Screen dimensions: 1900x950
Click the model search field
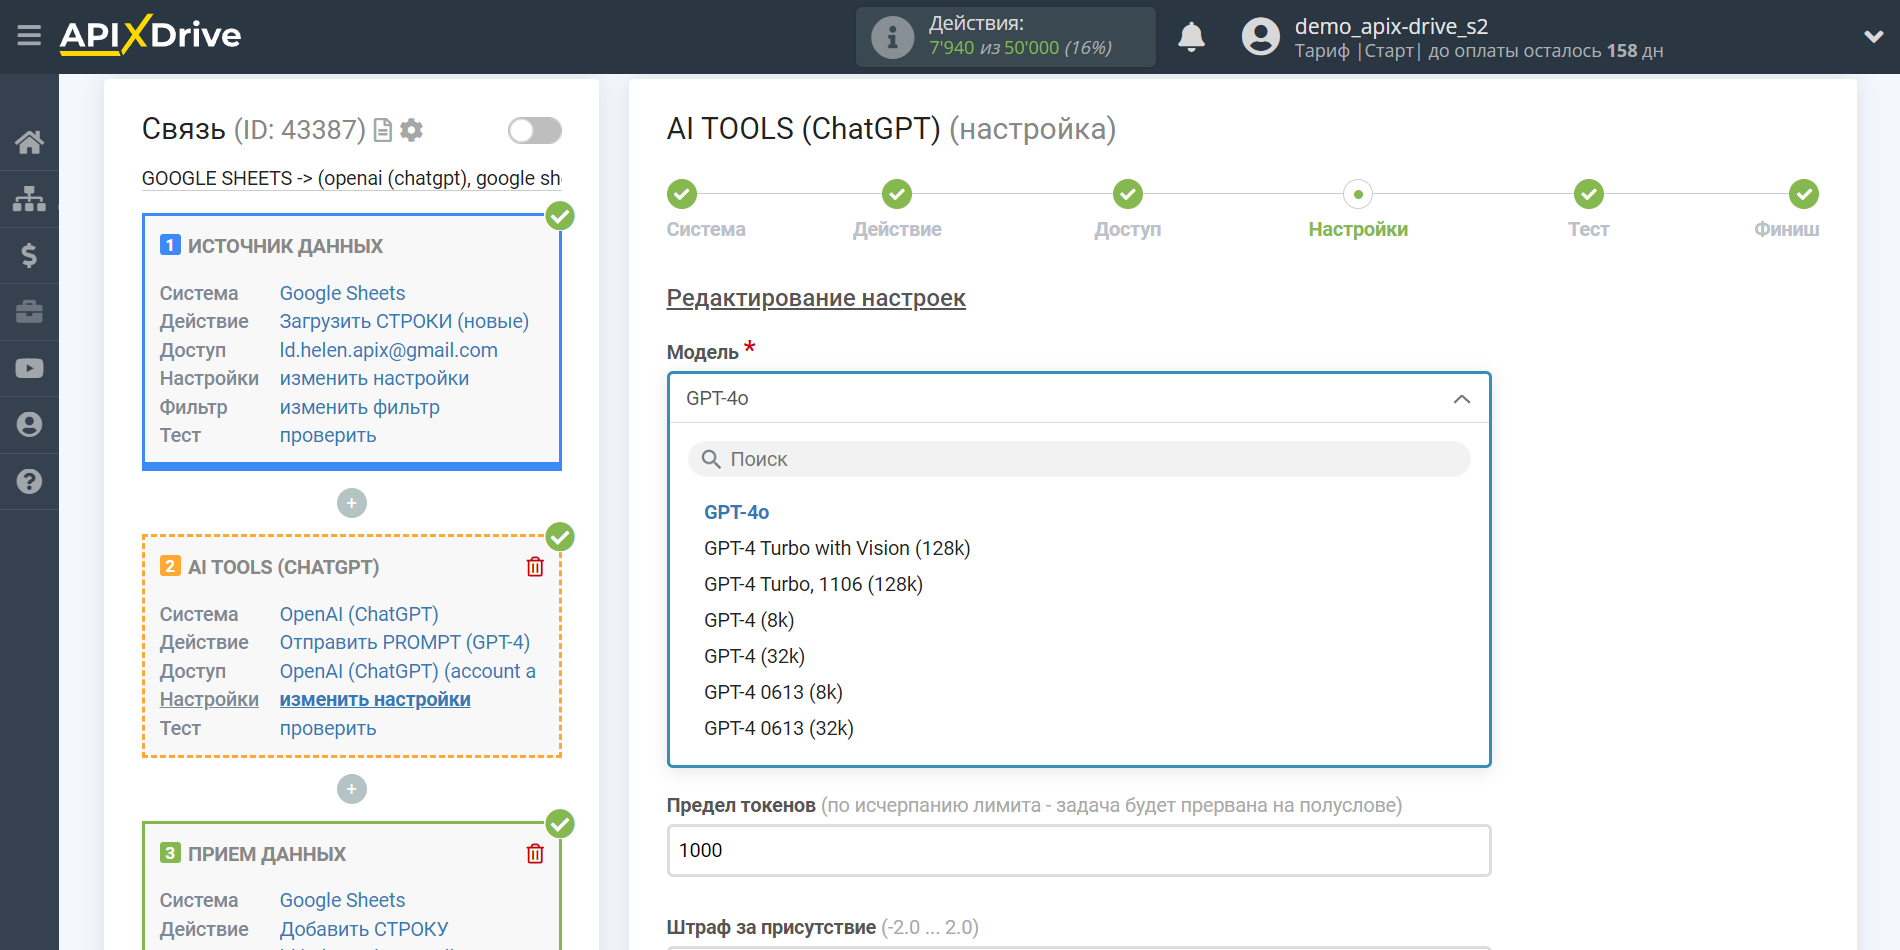pyautogui.click(x=1079, y=459)
